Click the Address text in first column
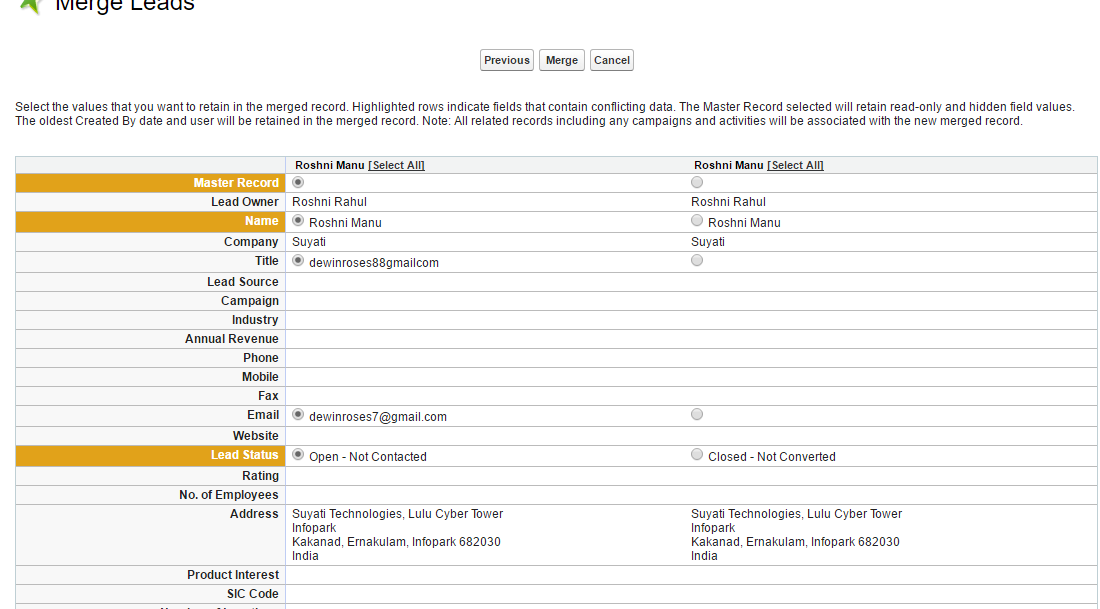The image size is (1100, 609). click(397, 535)
